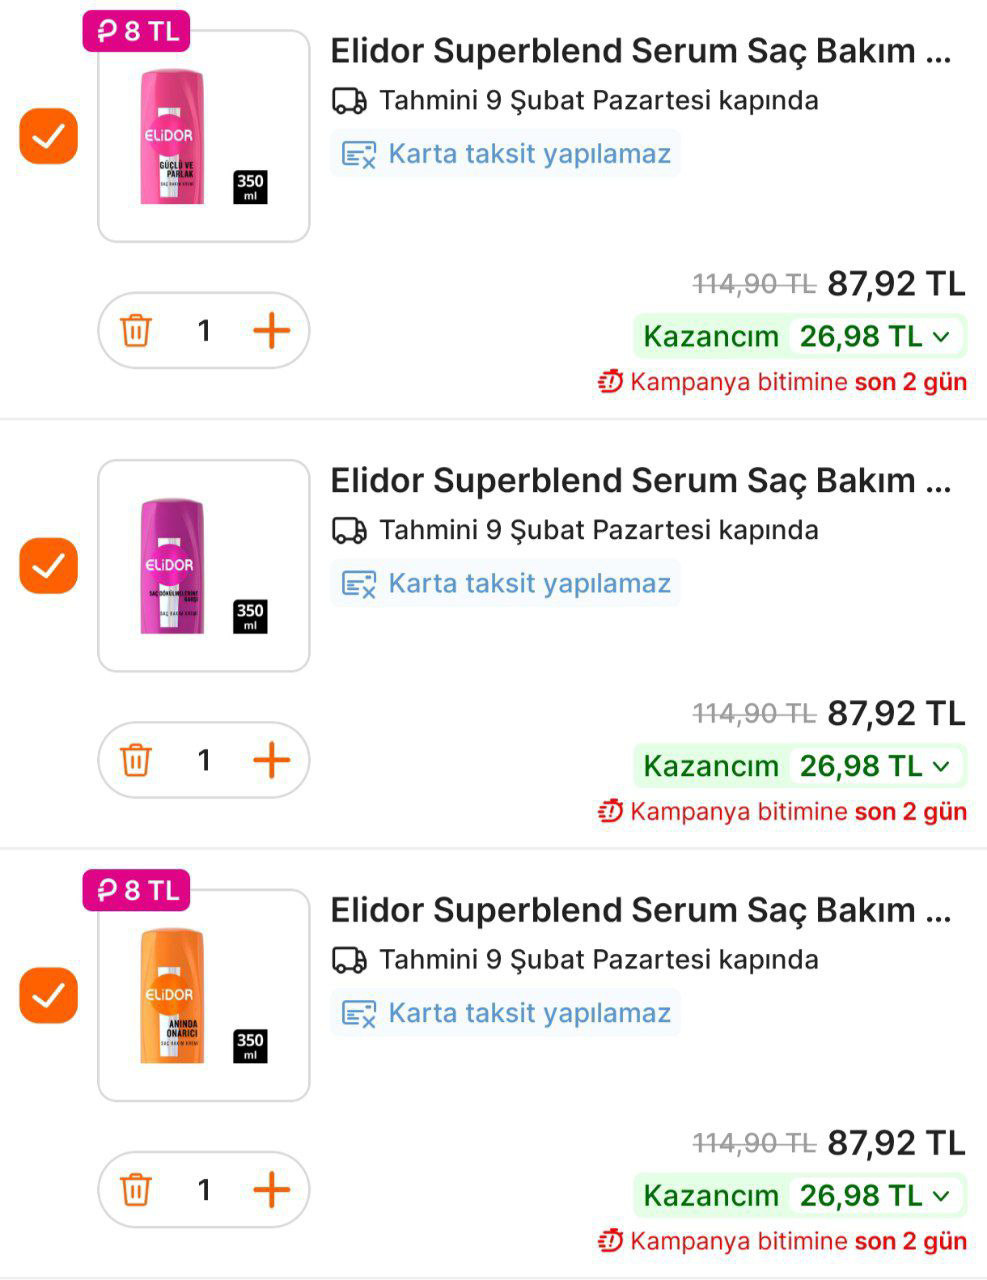Deselect the second Elidor product checkbox
This screenshot has width=987, height=1280.
pyautogui.click(x=48, y=566)
